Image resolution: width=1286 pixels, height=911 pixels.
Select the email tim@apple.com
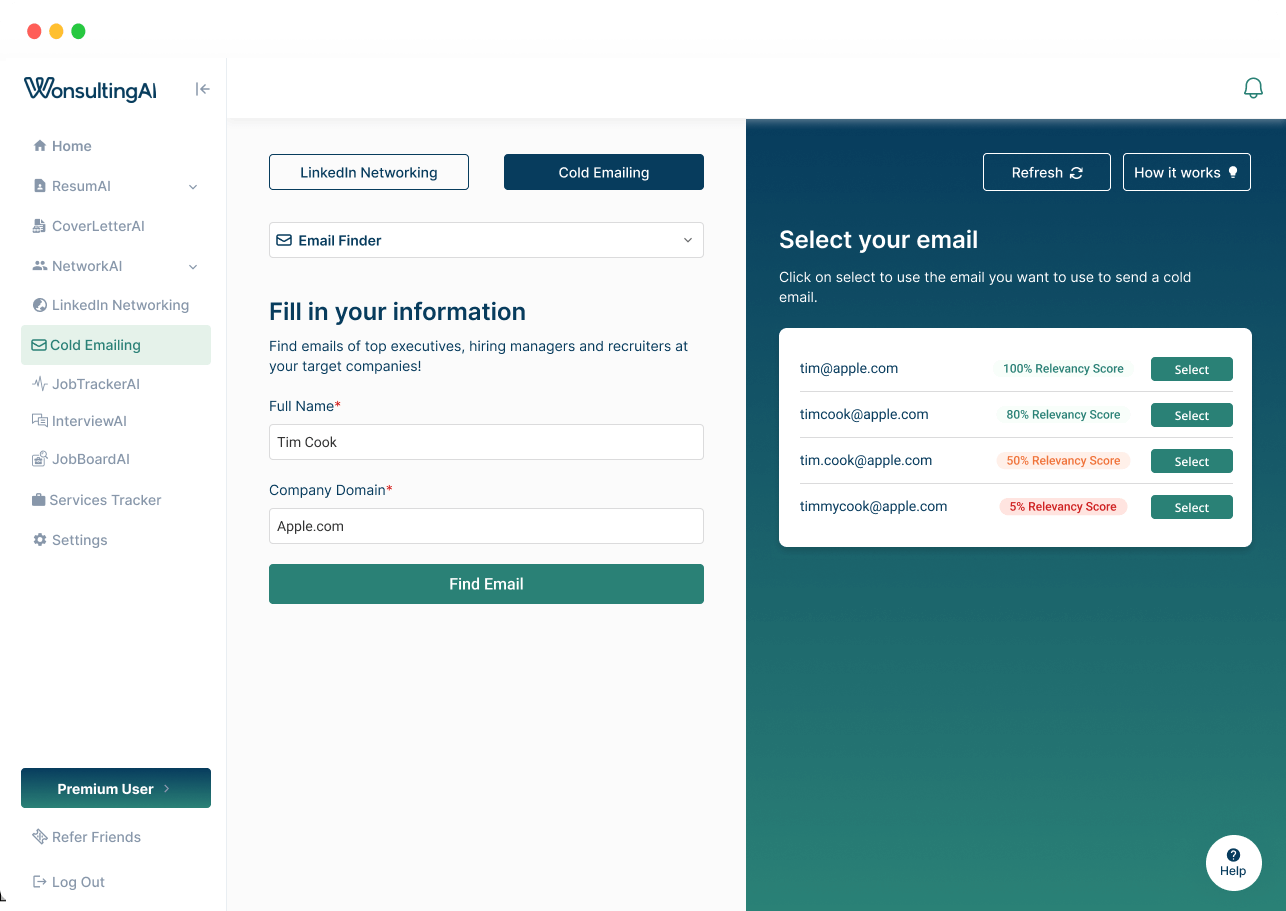pyautogui.click(x=1191, y=369)
